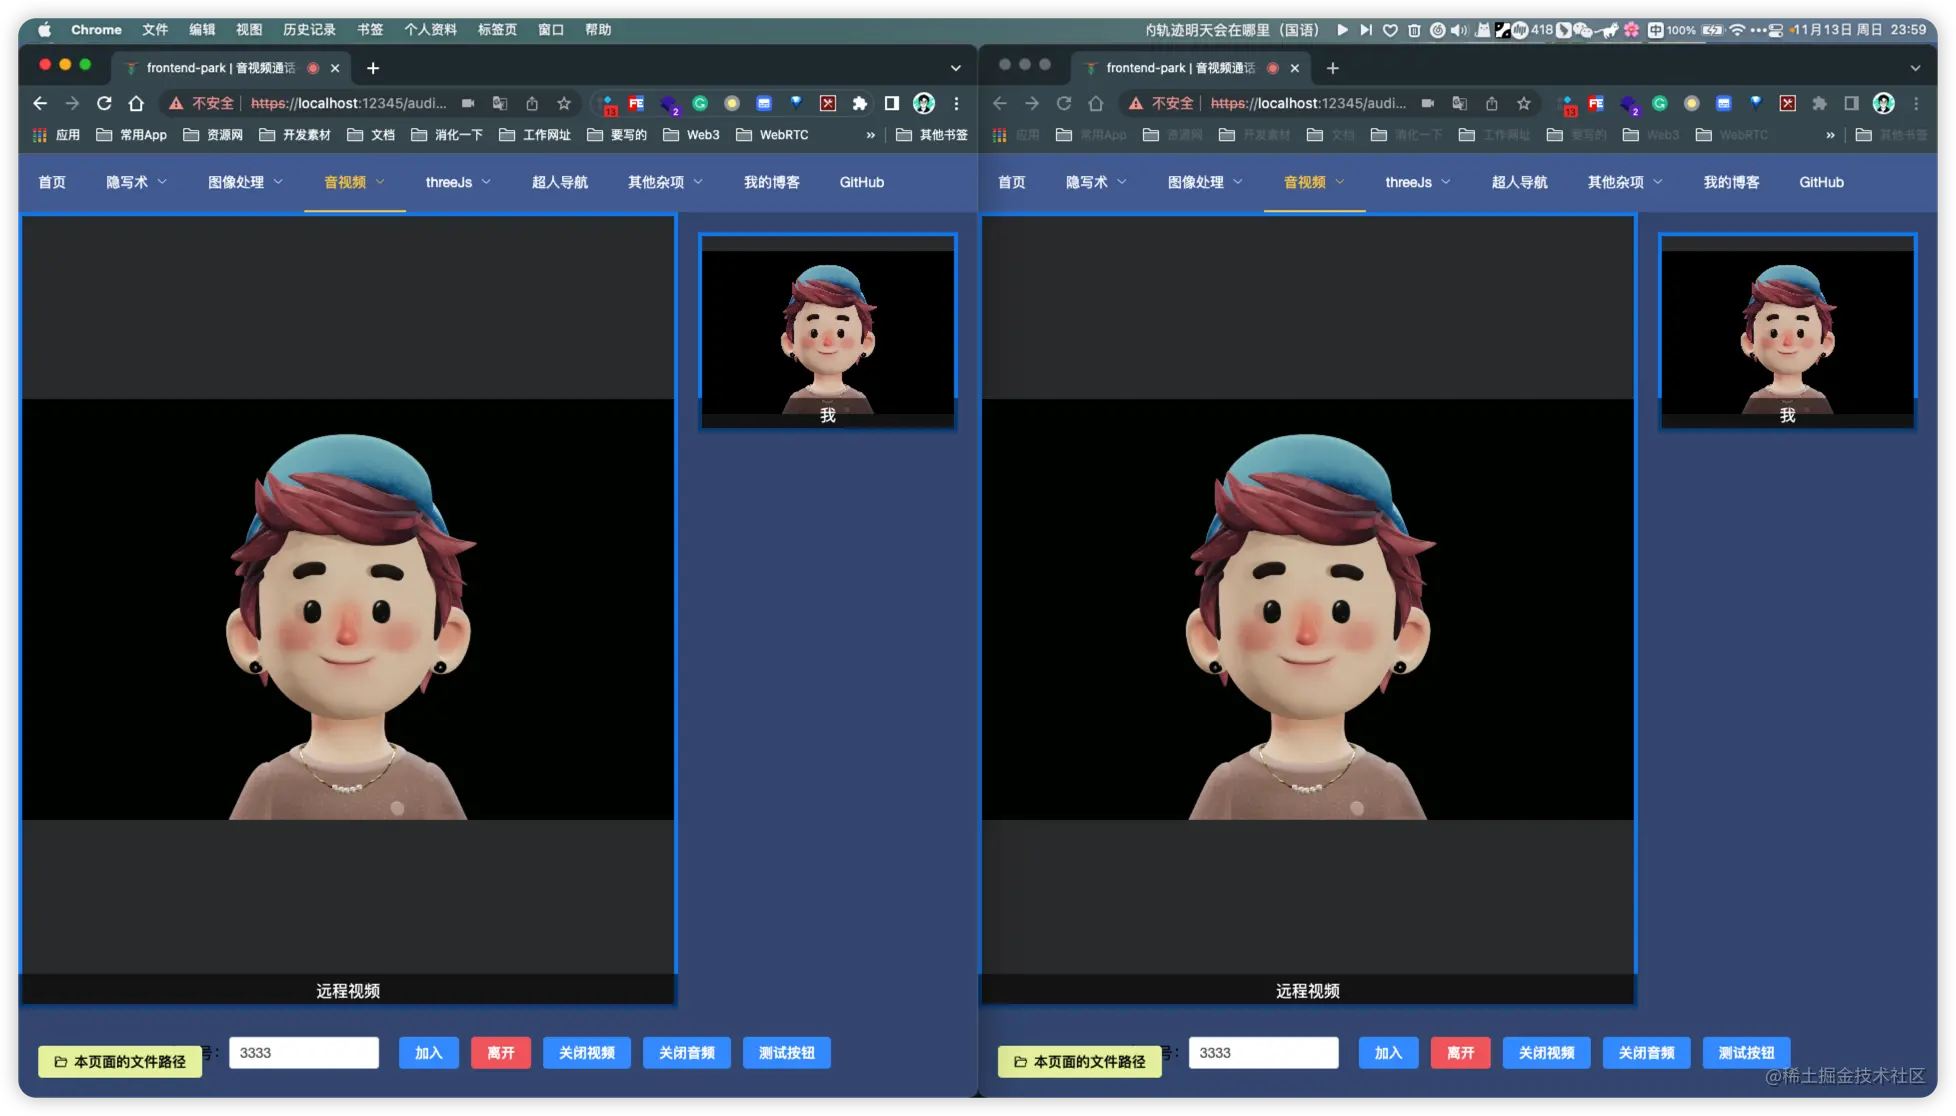This screenshot has height=1116, width=1956.
Task: Toggle audio off with 关闭音频 in left window
Action: pos(686,1053)
